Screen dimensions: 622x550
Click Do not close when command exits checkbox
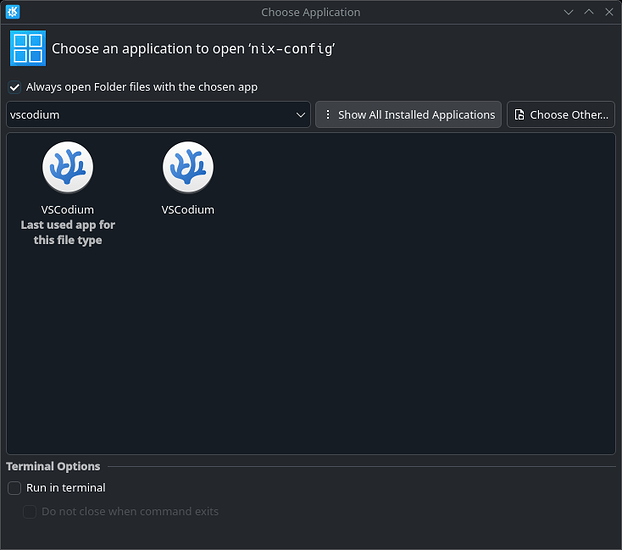pyautogui.click(x=30, y=511)
